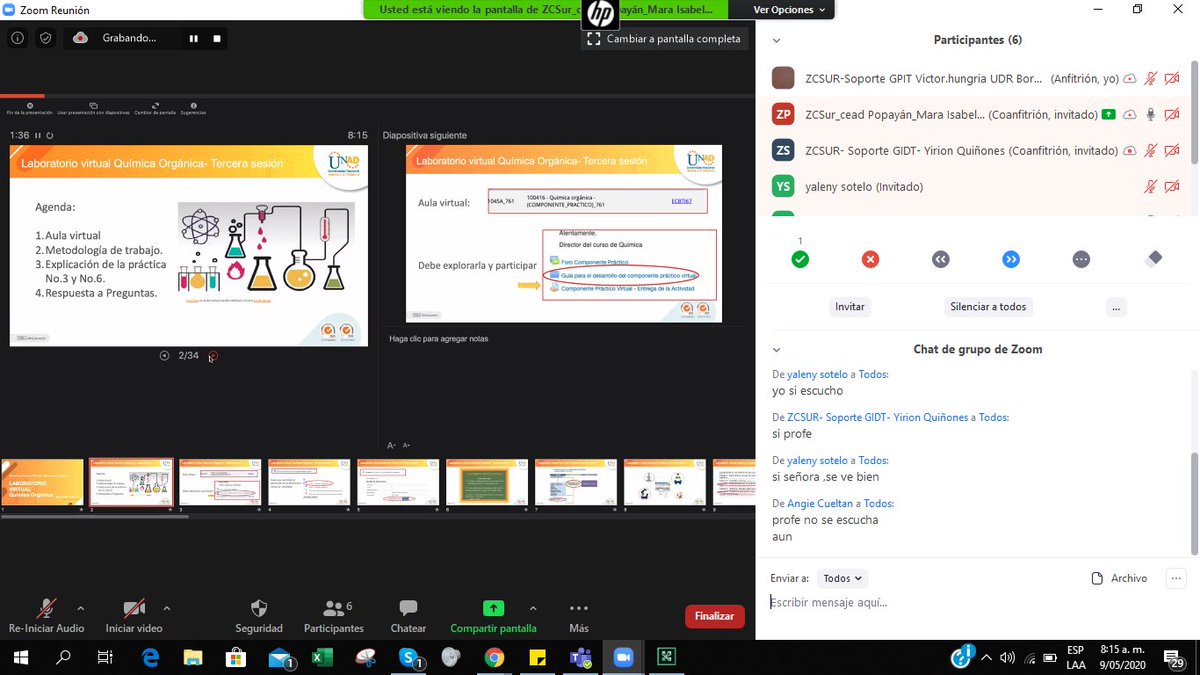This screenshot has width=1200, height=675.
Task: Click the Invitar button
Action: [850, 307]
